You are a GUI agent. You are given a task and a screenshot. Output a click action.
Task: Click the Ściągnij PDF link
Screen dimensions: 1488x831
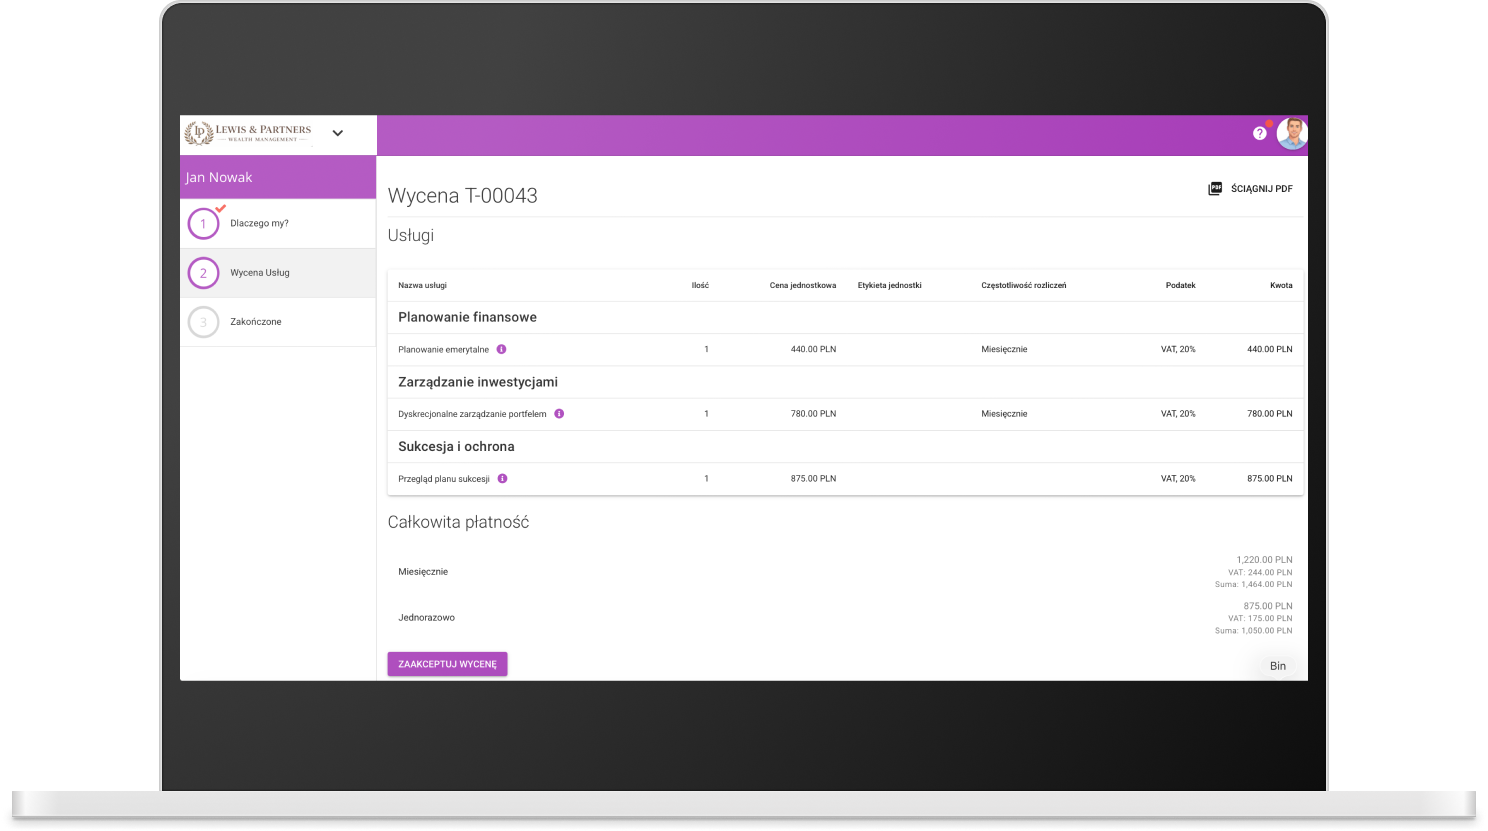pos(1261,188)
